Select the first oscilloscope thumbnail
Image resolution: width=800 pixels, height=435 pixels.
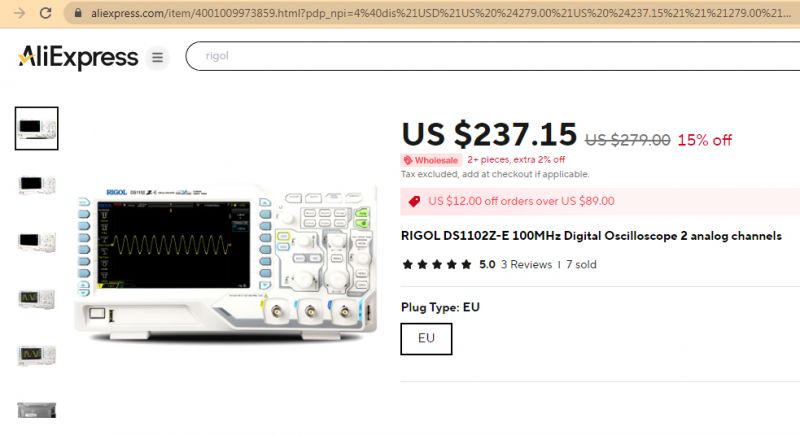coord(37,129)
